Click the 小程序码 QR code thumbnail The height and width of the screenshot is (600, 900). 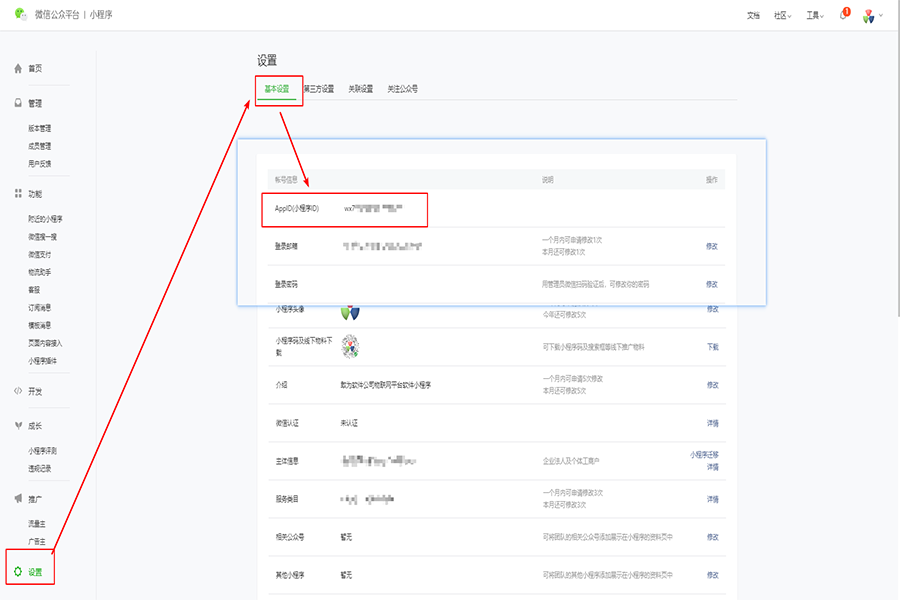350,346
